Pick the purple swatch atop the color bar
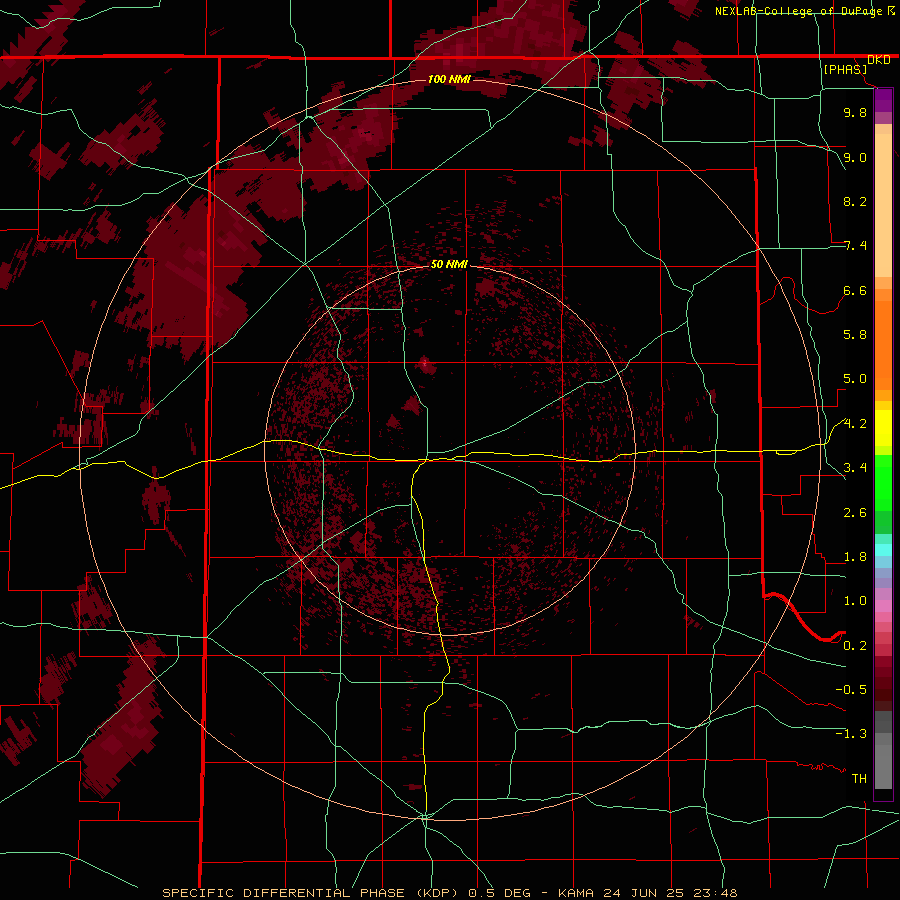The height and width of the screenshot is (900, 900). pyautogui.click(x=883, y=100)
